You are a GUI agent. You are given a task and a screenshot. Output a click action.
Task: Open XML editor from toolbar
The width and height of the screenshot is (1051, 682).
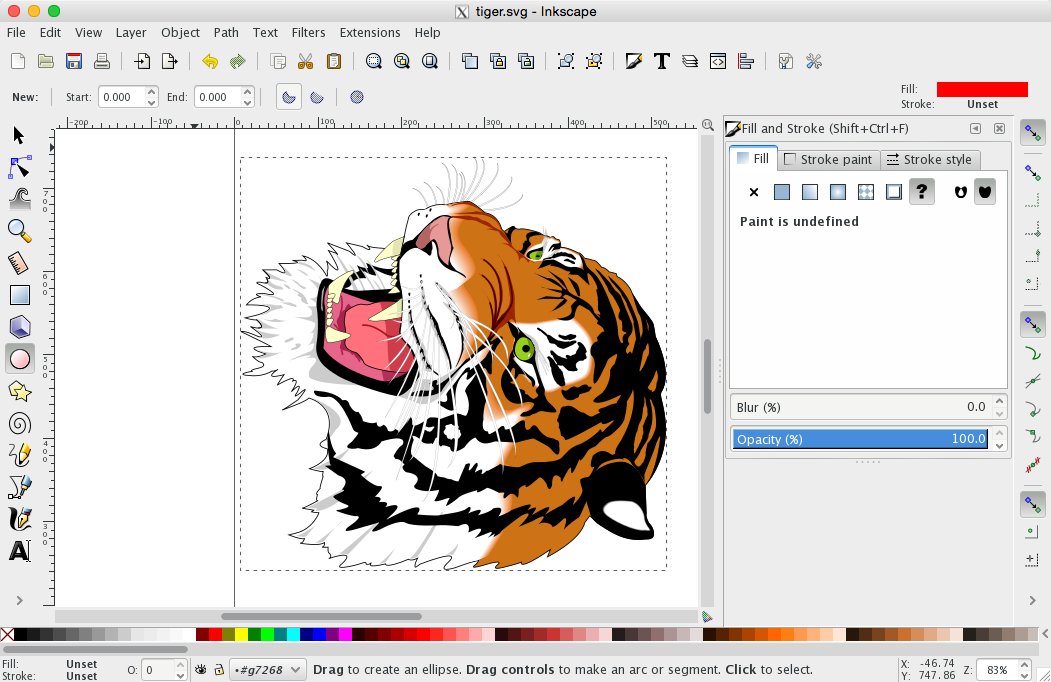(718, 62)
